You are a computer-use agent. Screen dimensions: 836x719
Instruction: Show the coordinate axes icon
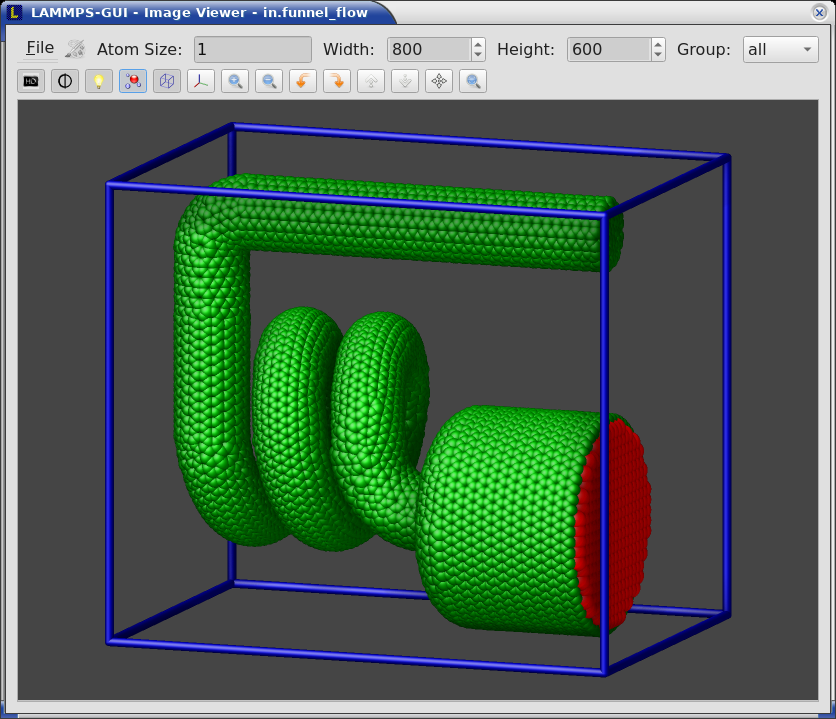click(x=201, y=82)
